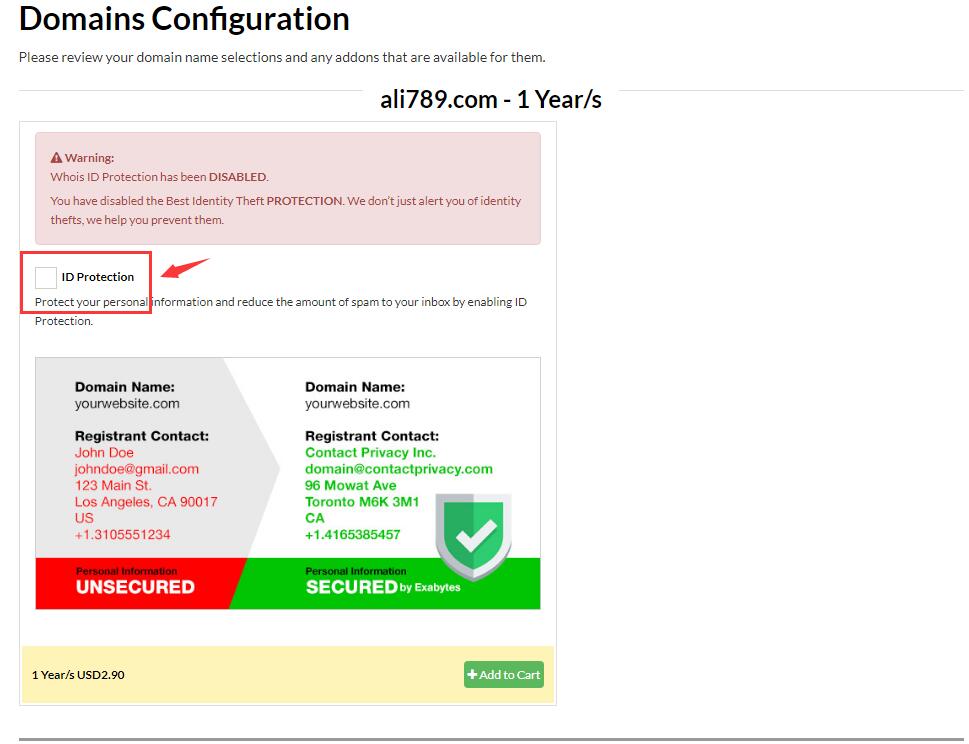Click the warning triangle icon

click(x=56, y=158)
